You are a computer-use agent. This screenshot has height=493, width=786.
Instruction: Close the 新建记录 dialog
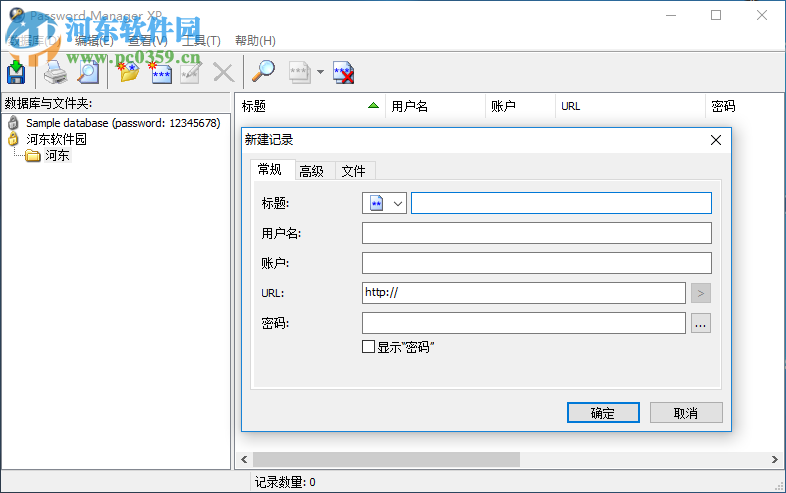(716, 140)
